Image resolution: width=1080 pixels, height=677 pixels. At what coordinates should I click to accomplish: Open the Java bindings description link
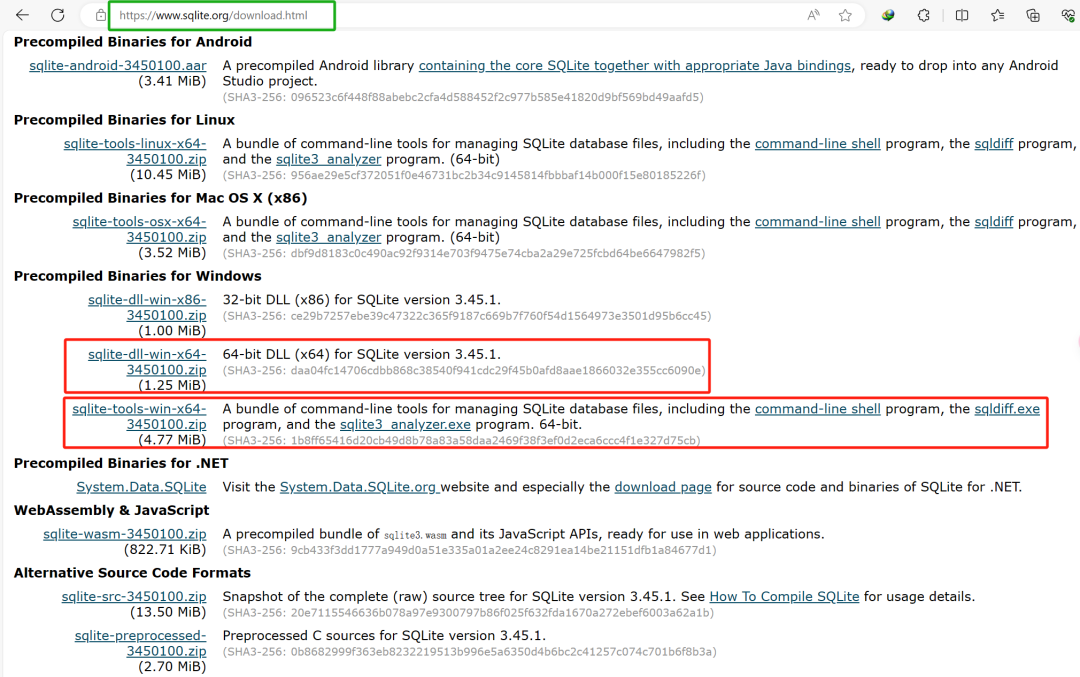[x=634, y=65]
